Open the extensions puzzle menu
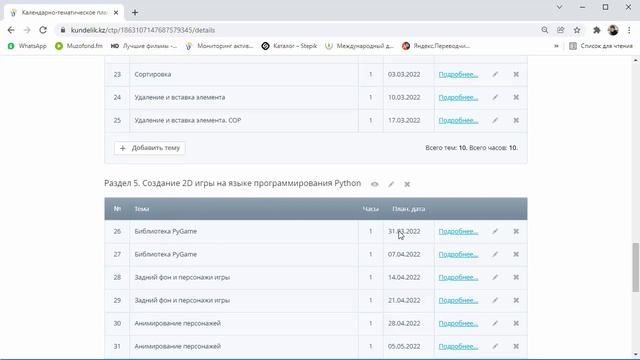 point(596,30)
